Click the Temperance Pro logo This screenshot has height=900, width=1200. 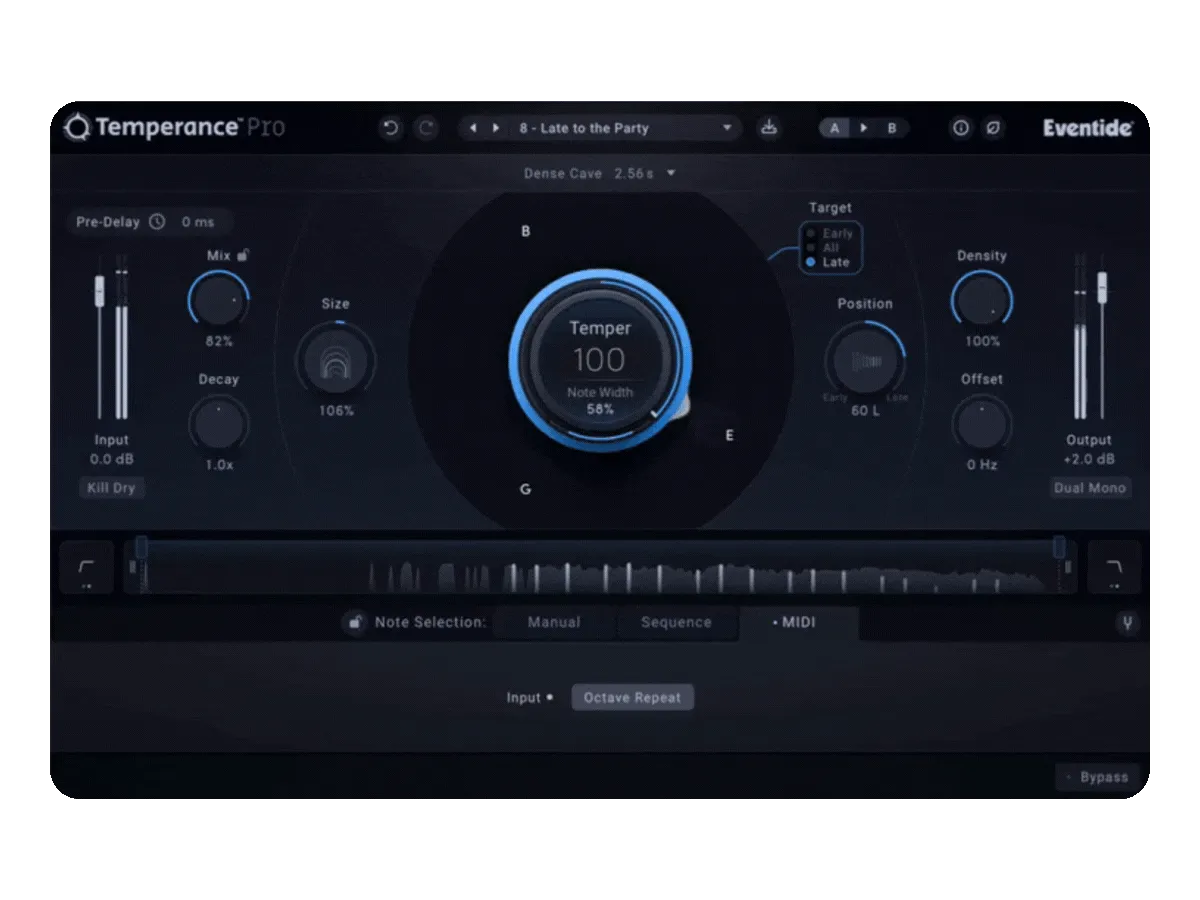tap(175, 128)
